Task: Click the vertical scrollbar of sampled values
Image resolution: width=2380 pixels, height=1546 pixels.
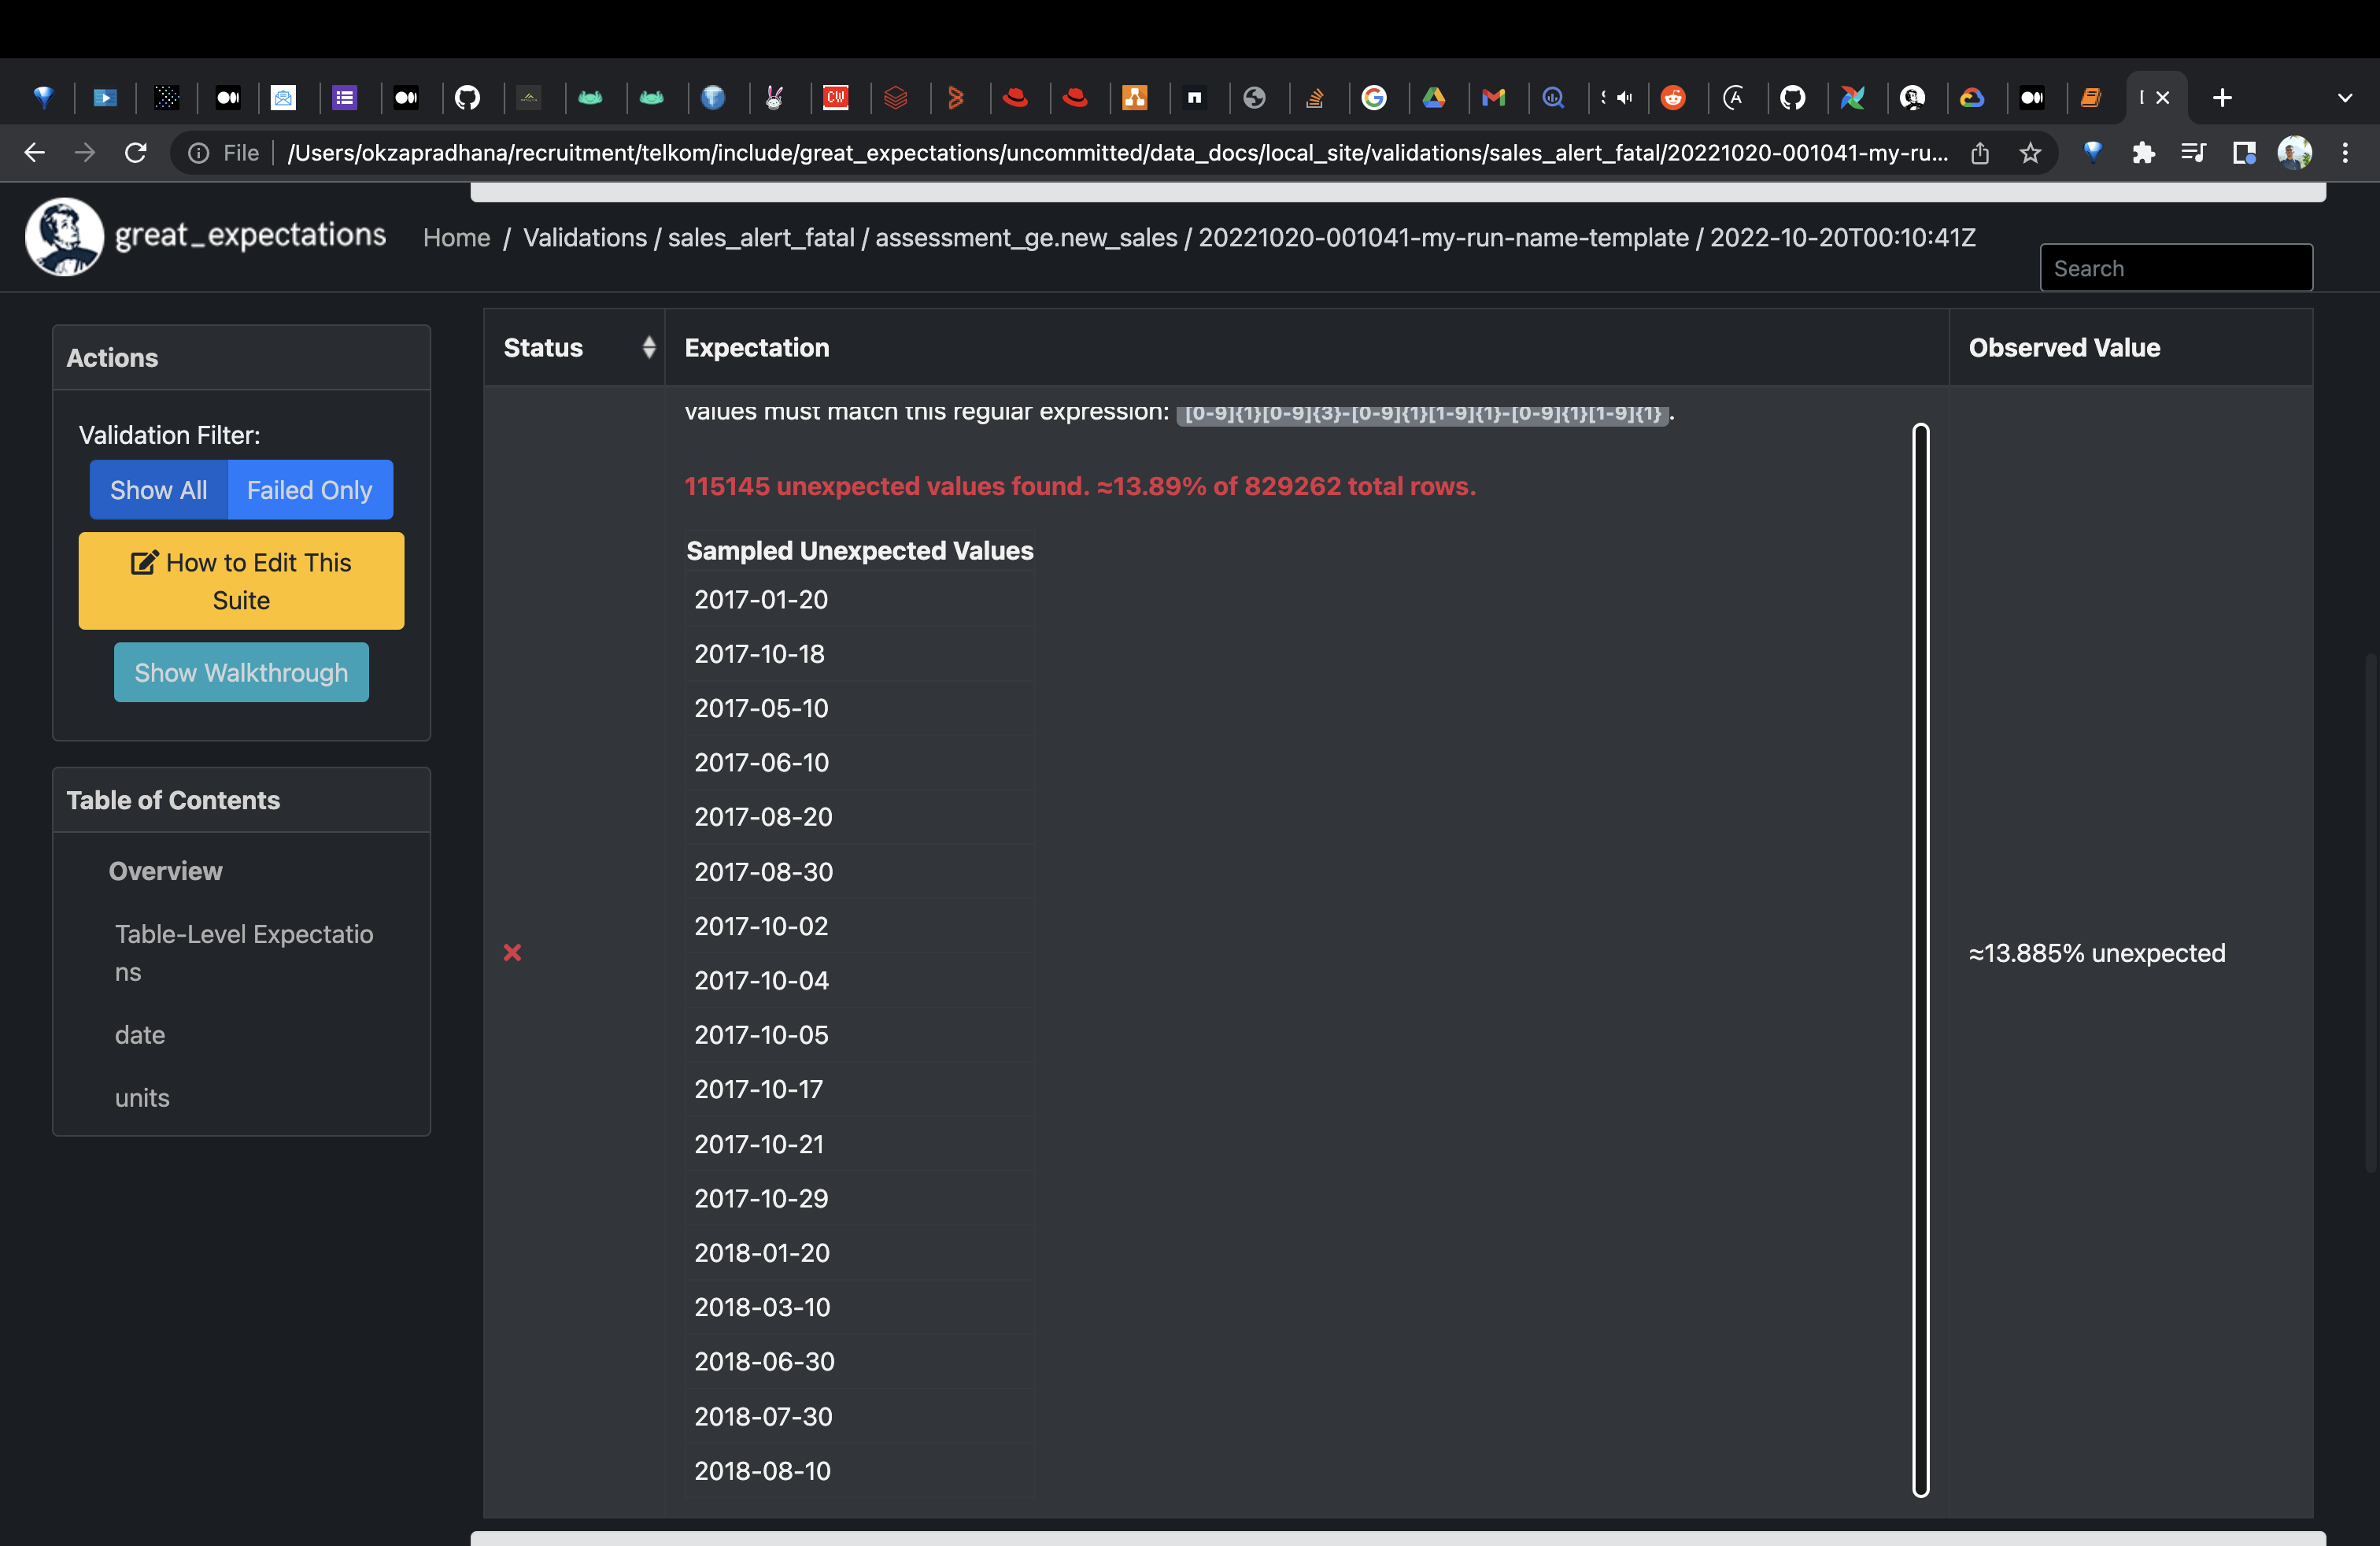Action: click(x=1920, y=960)
